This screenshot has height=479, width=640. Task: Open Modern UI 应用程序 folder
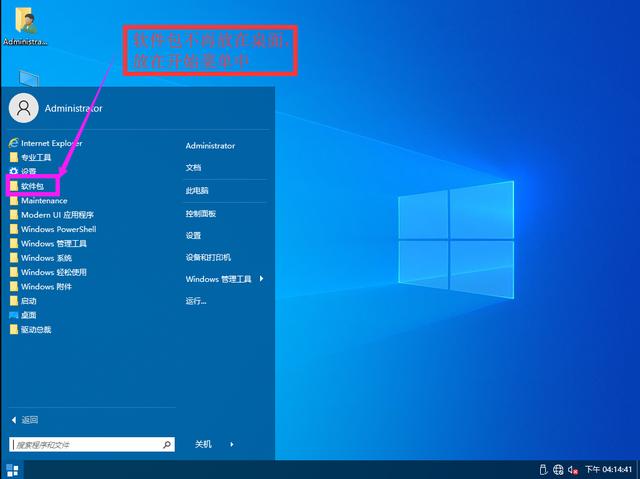pos(52,215)
